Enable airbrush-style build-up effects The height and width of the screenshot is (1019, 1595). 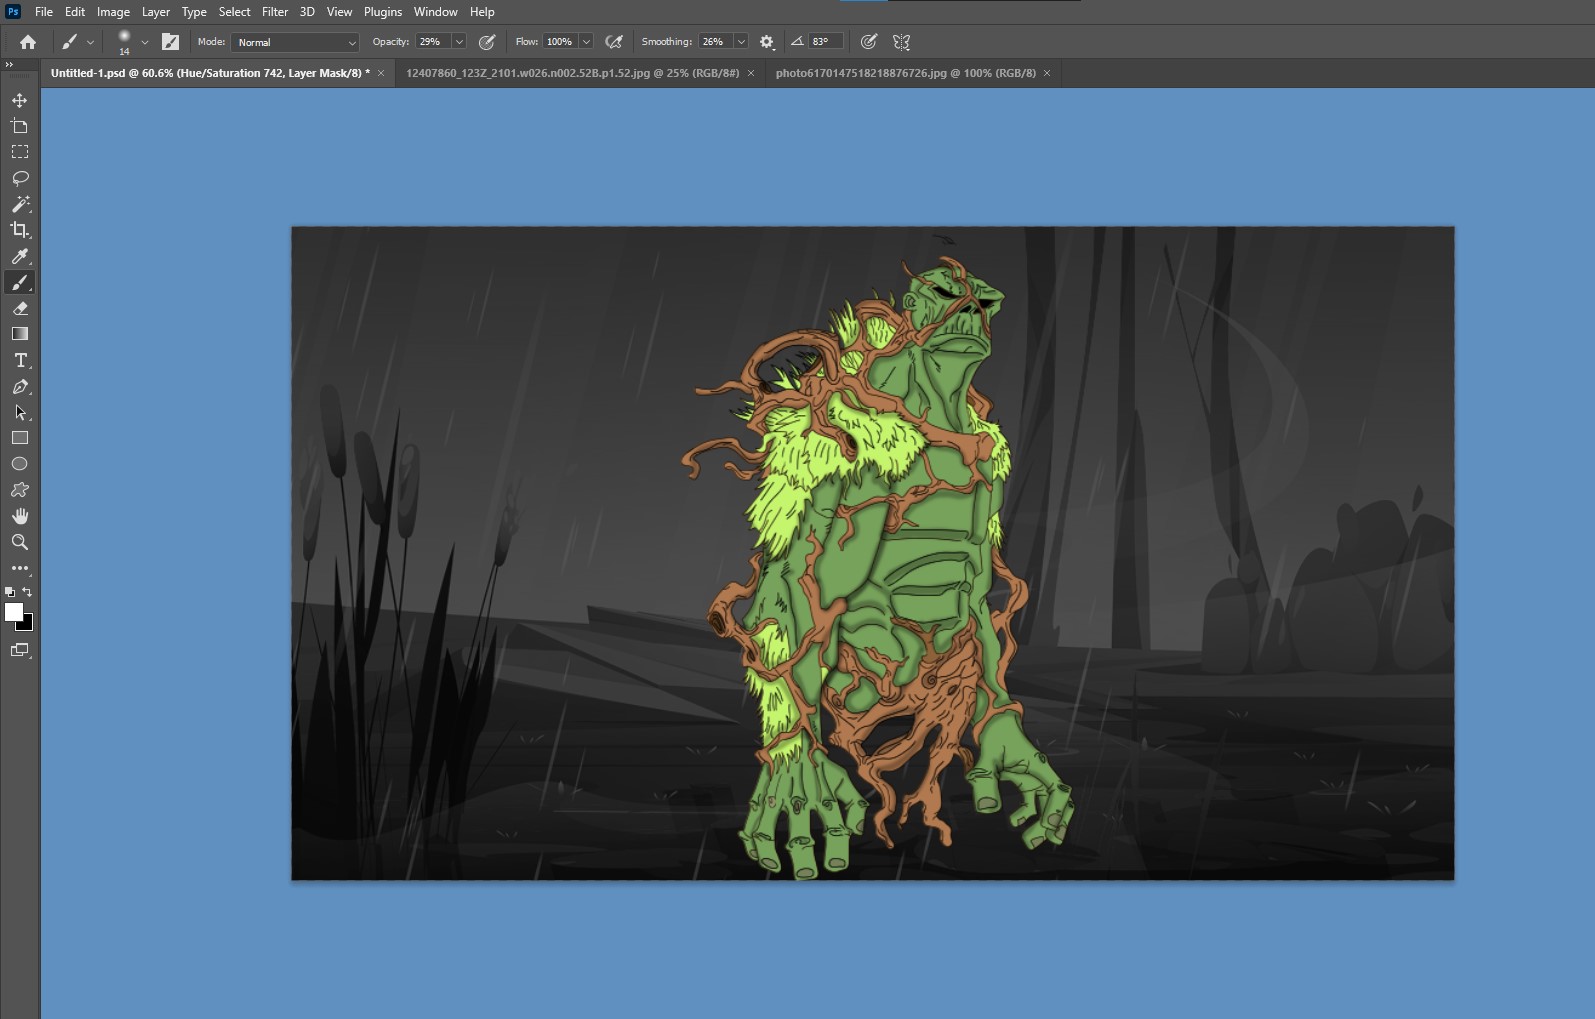coord(614,42)
